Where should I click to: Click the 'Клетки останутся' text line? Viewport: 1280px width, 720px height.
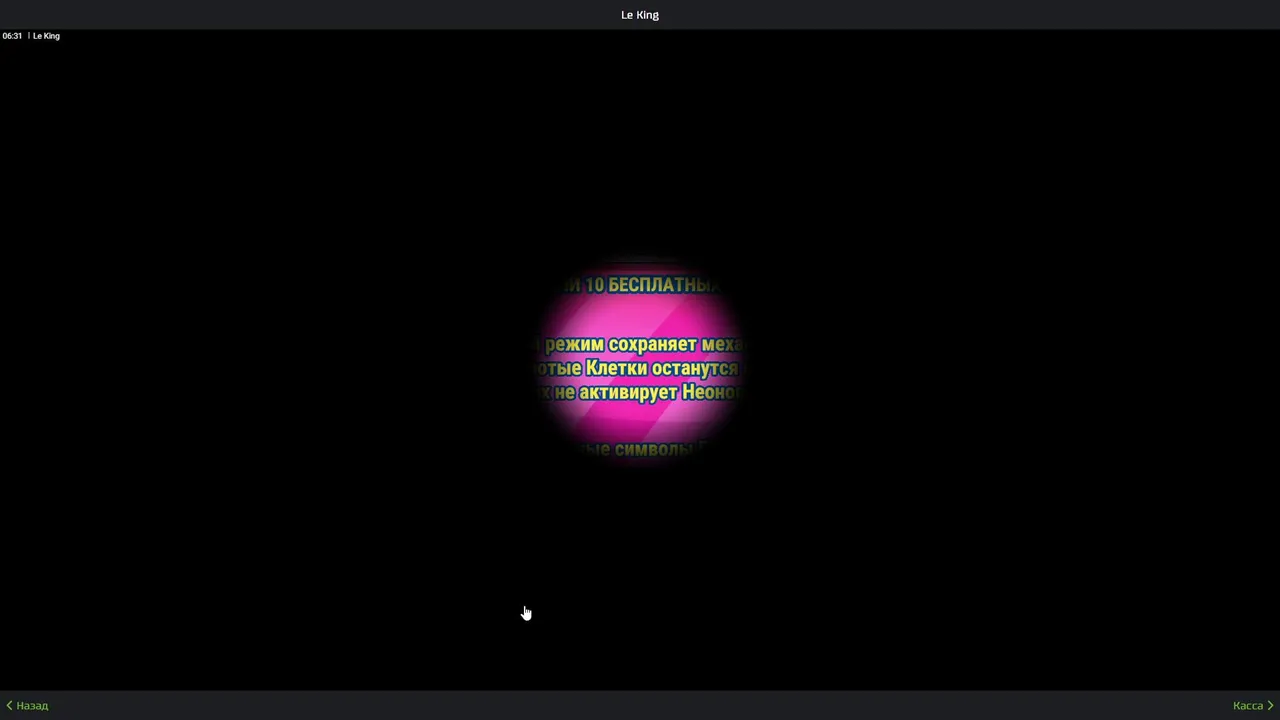[x=661, y=369]
